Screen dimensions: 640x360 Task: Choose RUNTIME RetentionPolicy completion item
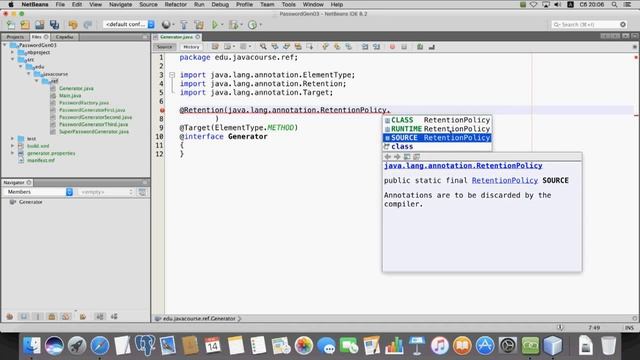(x=437, y=129)
